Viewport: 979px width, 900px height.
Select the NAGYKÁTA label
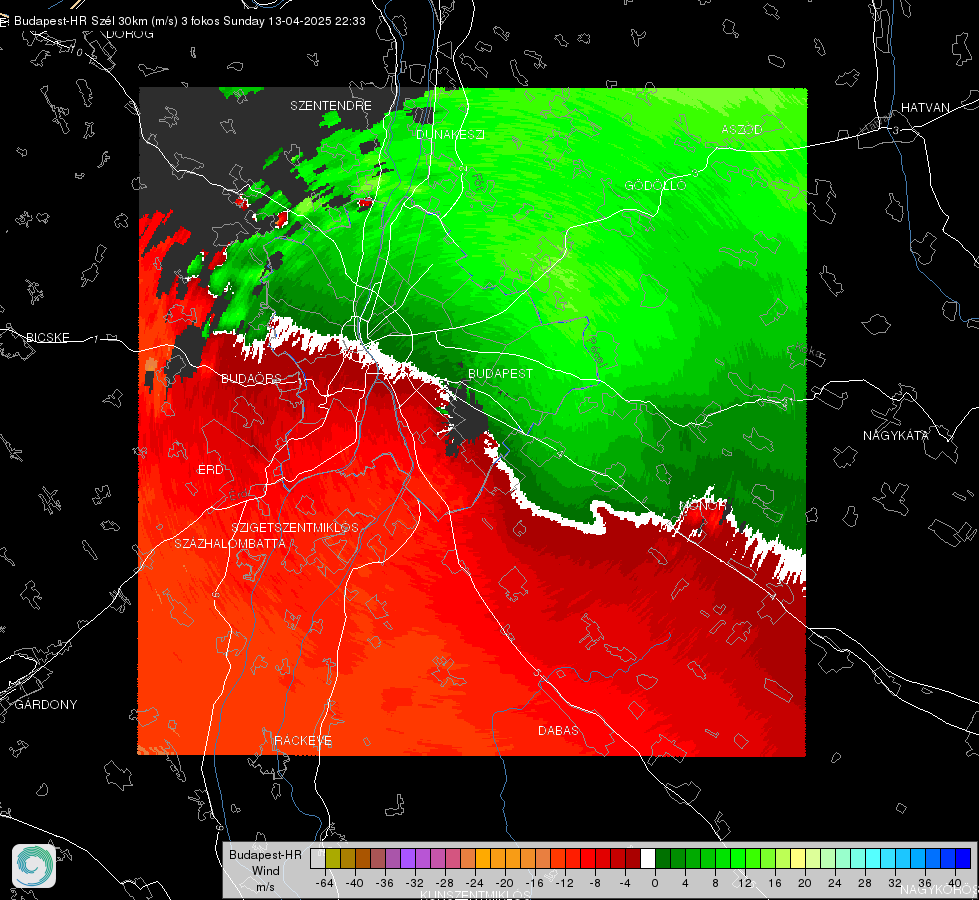pyautogui.click(x=896, y=435)
